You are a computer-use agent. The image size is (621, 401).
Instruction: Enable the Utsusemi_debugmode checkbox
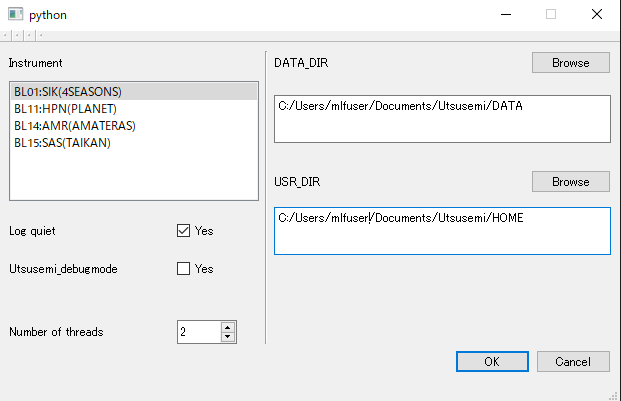(183, 268)
